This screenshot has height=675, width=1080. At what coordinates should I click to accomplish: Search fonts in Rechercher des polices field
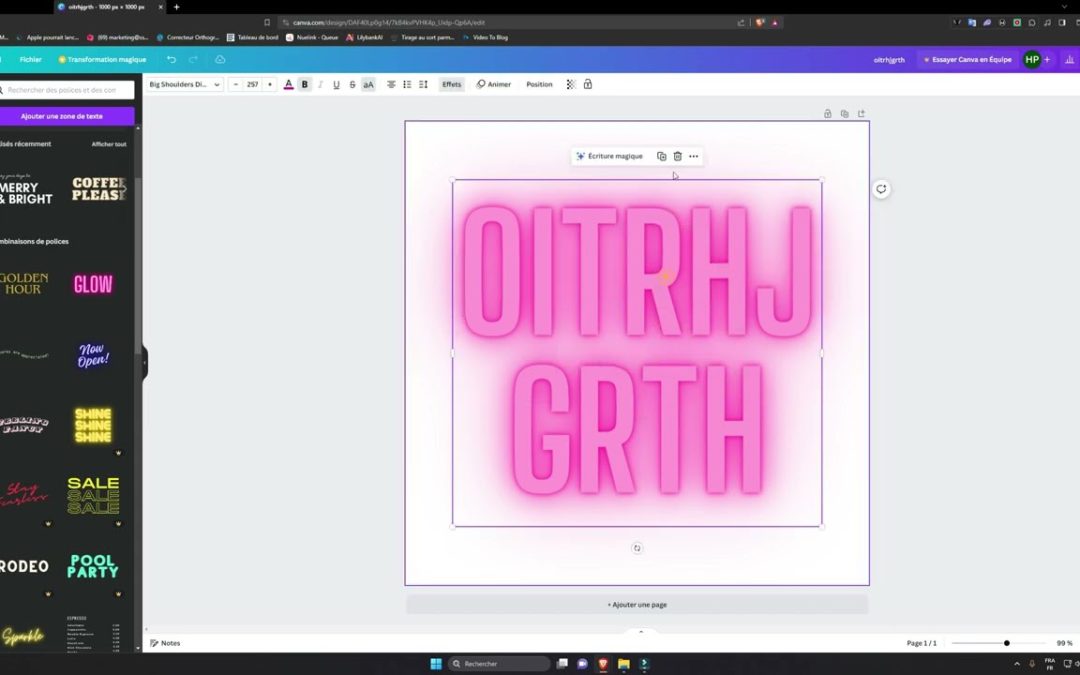(67, 90)
